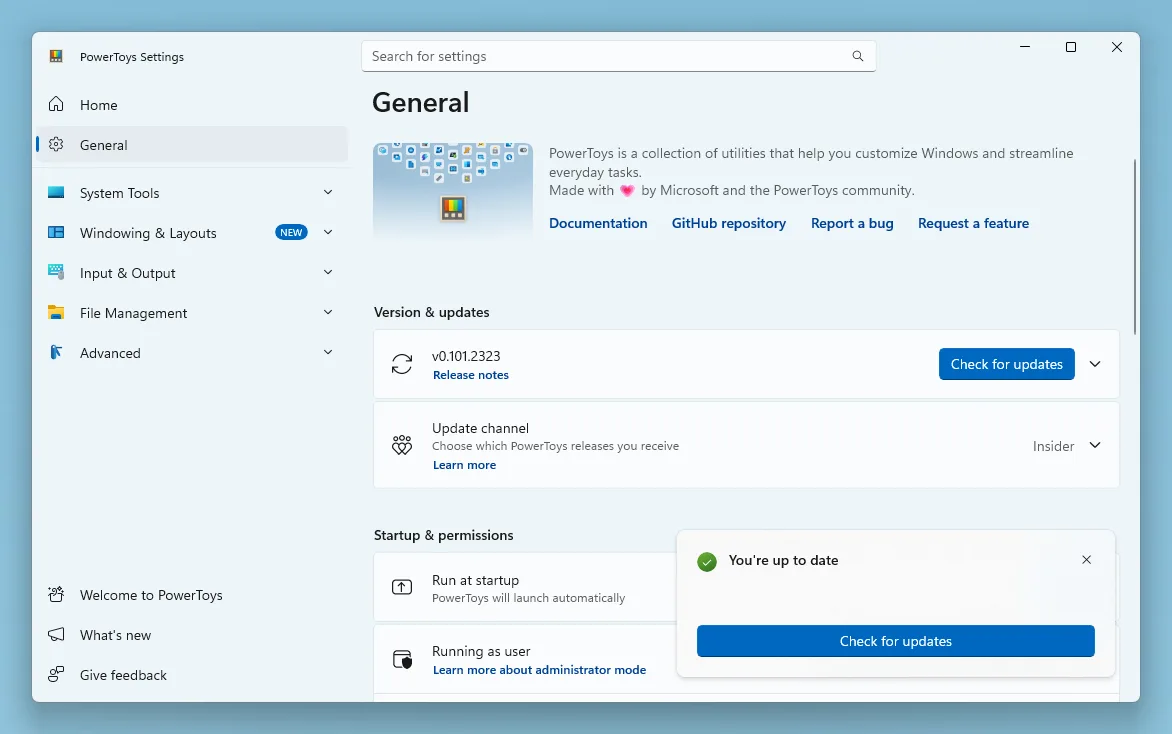Open the Request a feature link

[973, 223]
